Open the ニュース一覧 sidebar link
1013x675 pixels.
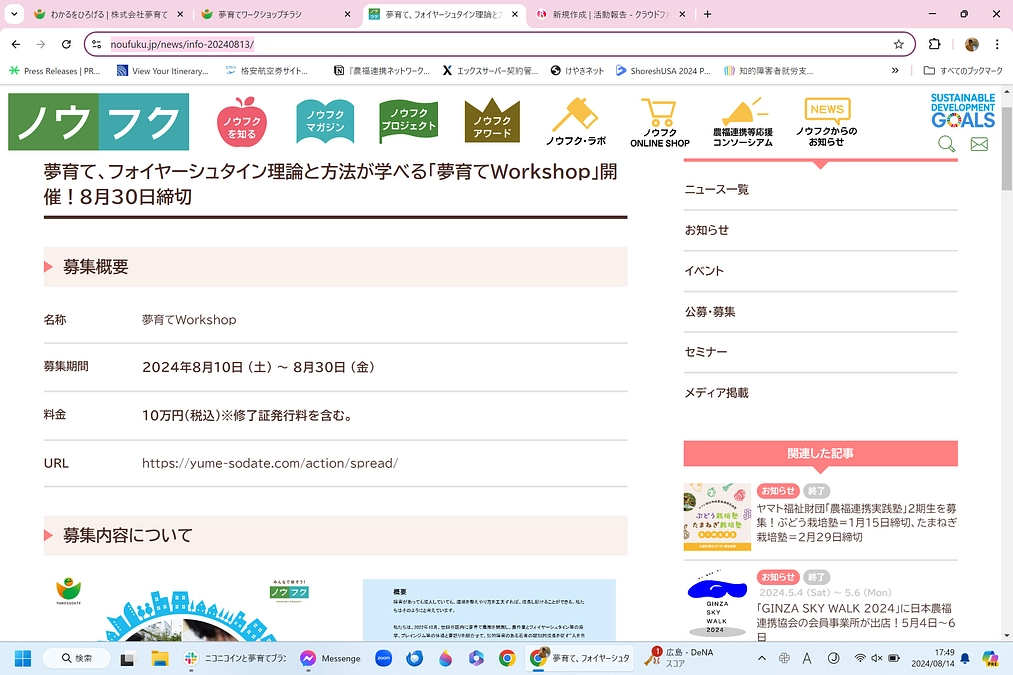point(716,189)
